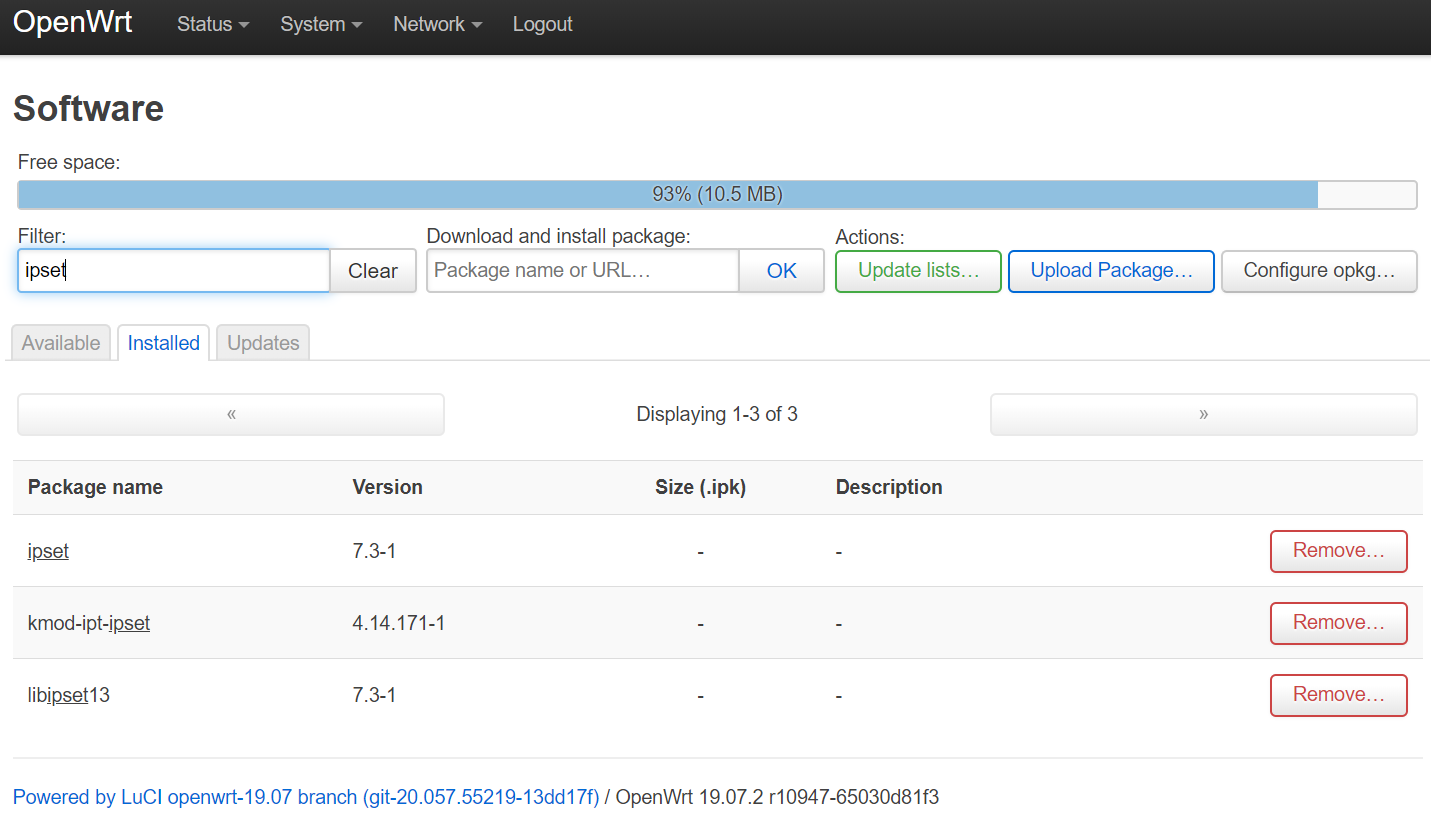Click Update lists action

click(917, 270)
